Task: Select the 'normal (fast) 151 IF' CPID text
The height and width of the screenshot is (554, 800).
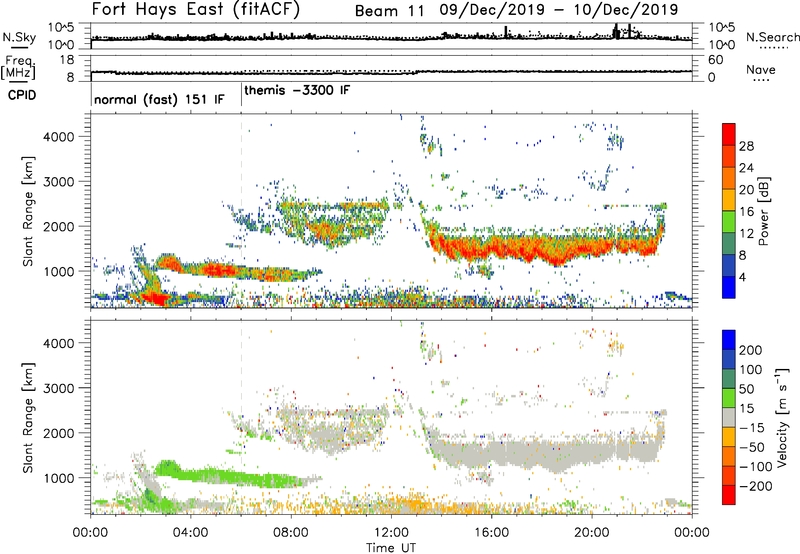Action: (159, 99)
